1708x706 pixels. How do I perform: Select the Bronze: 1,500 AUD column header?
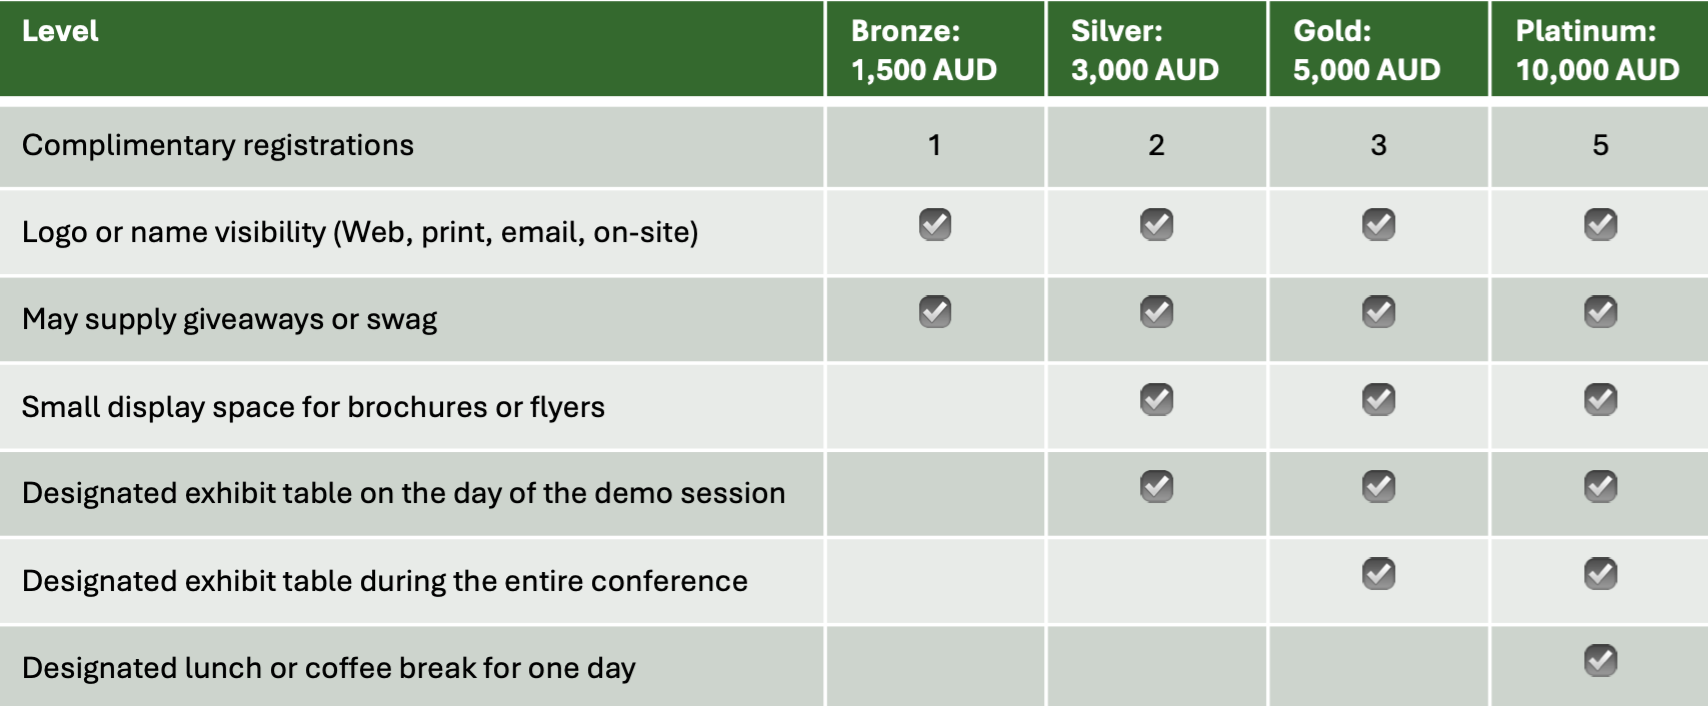(x=924, y=50)
